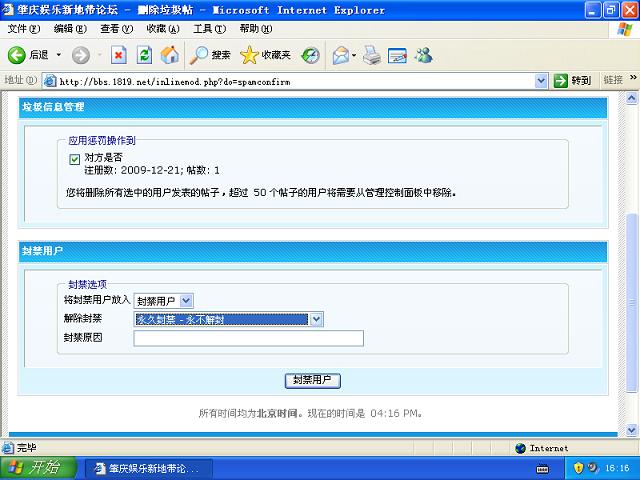Viewport: 640px width, 480px height.
Task: Click the History clock icon
Action: pyautogui.click(x=311, y=55)
